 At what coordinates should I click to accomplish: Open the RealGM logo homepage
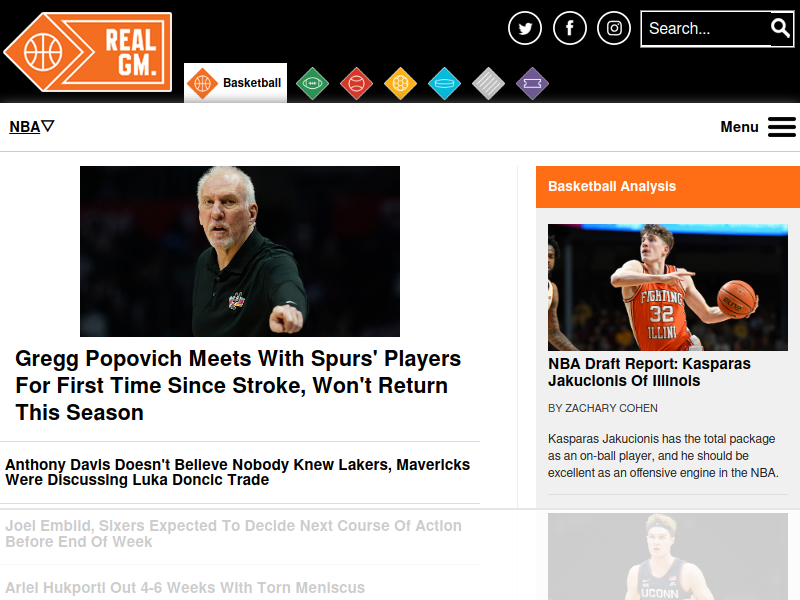pos(87,52)
